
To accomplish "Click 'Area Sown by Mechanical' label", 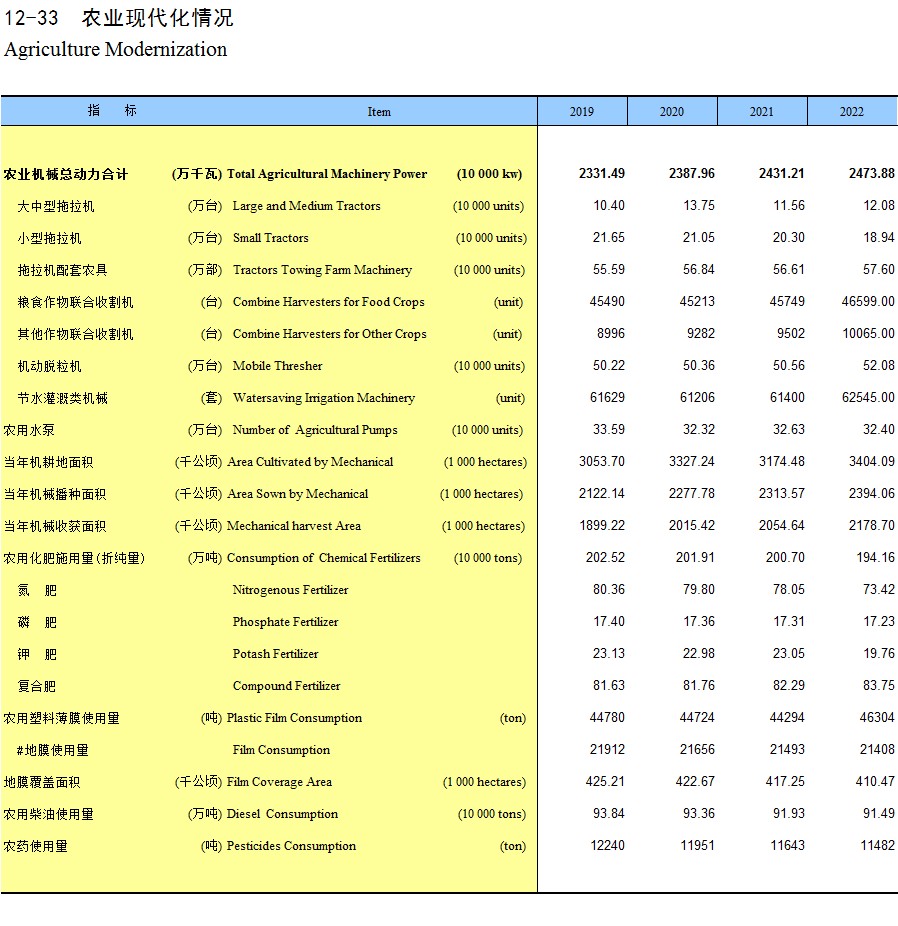I will click(298, 494).
